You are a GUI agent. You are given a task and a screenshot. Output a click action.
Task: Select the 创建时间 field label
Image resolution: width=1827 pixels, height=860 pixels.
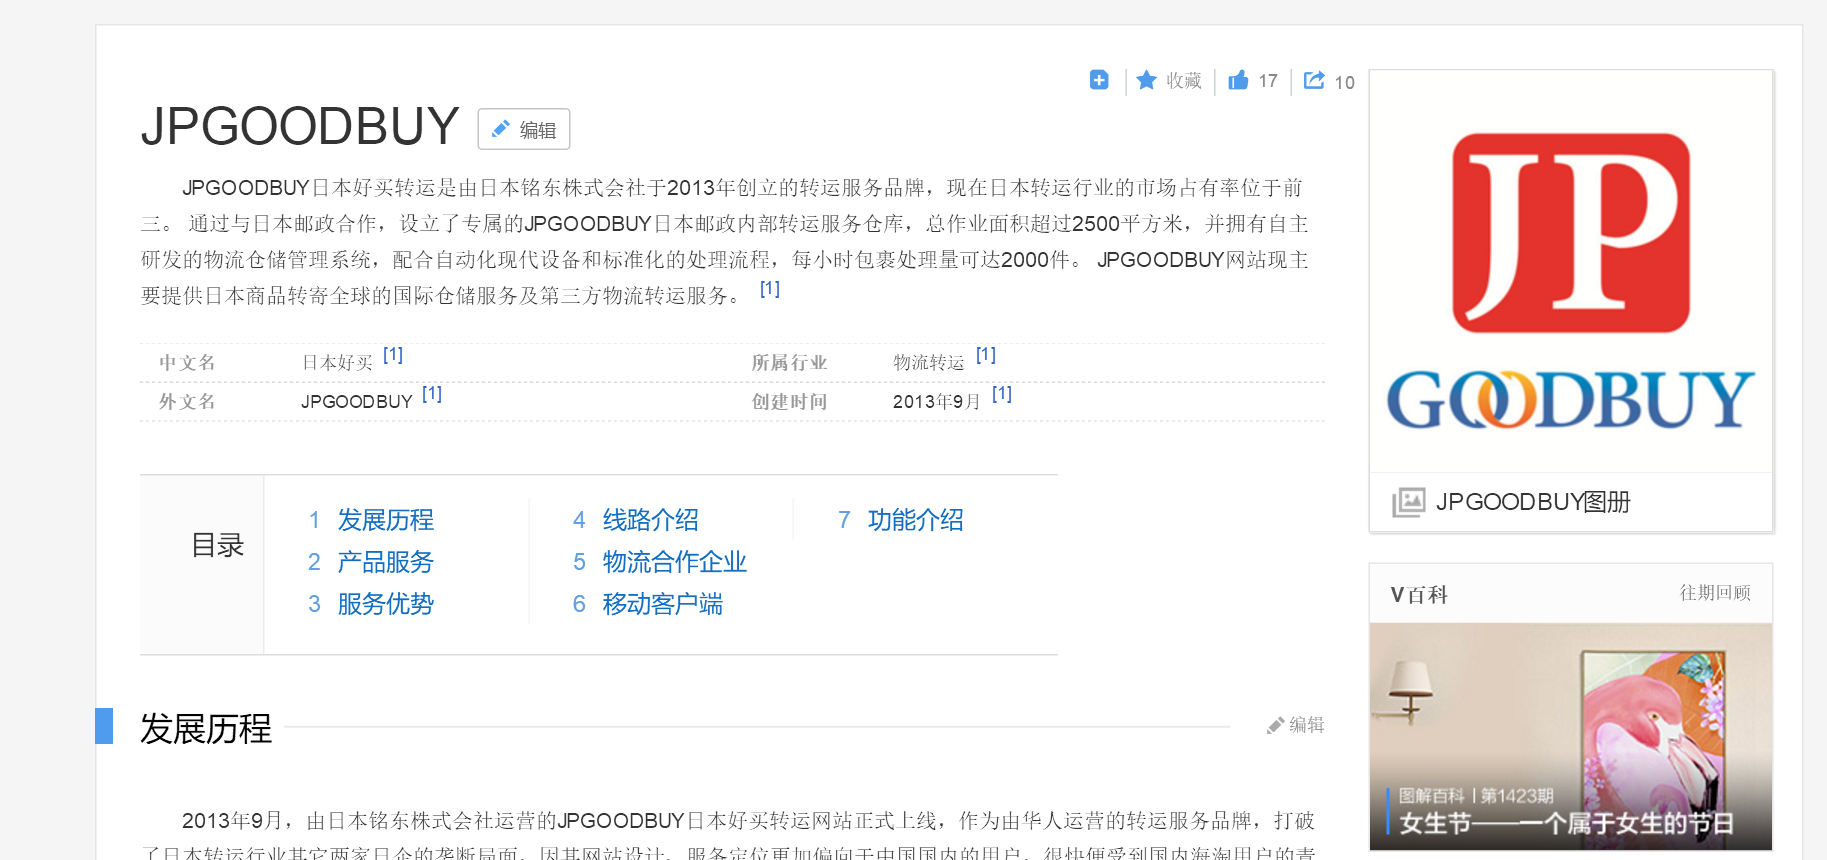click(x=789, y=401)
